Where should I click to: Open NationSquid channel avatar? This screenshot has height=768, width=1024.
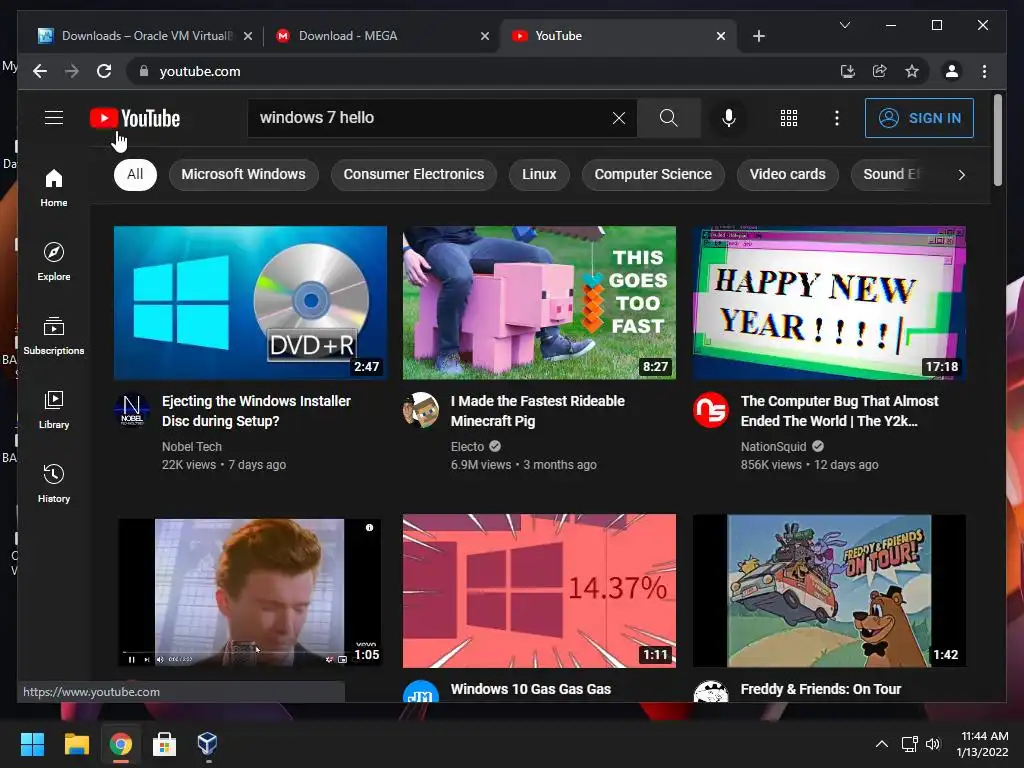(711, 410)
